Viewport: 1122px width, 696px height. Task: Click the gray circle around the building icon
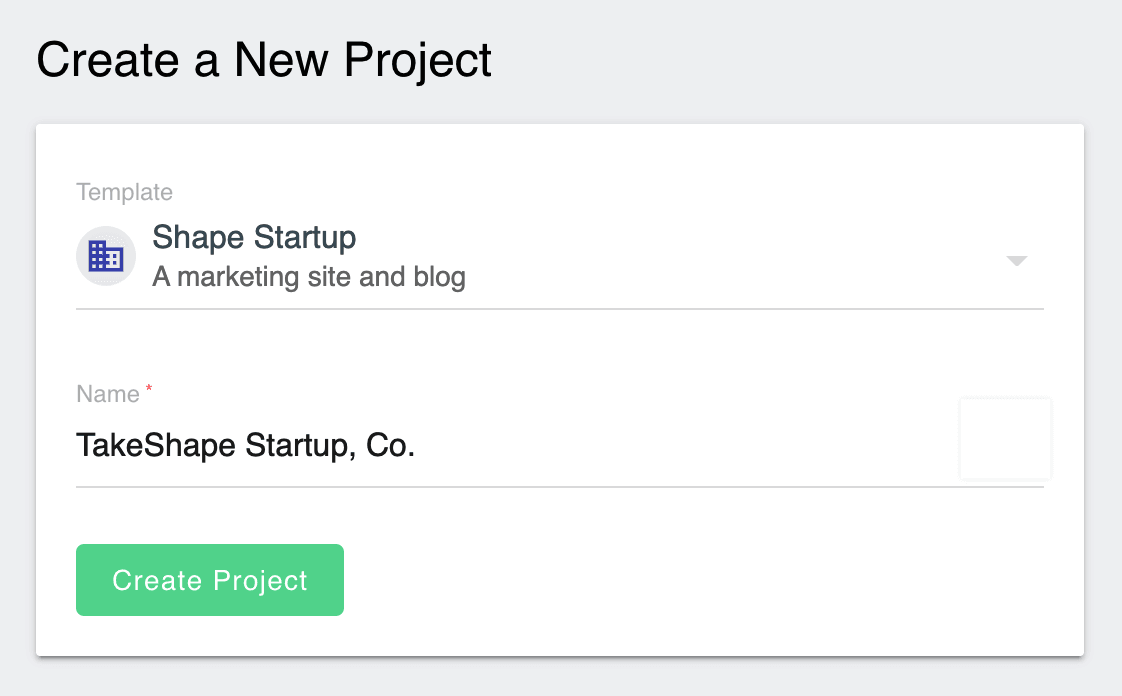pos(106,256)
